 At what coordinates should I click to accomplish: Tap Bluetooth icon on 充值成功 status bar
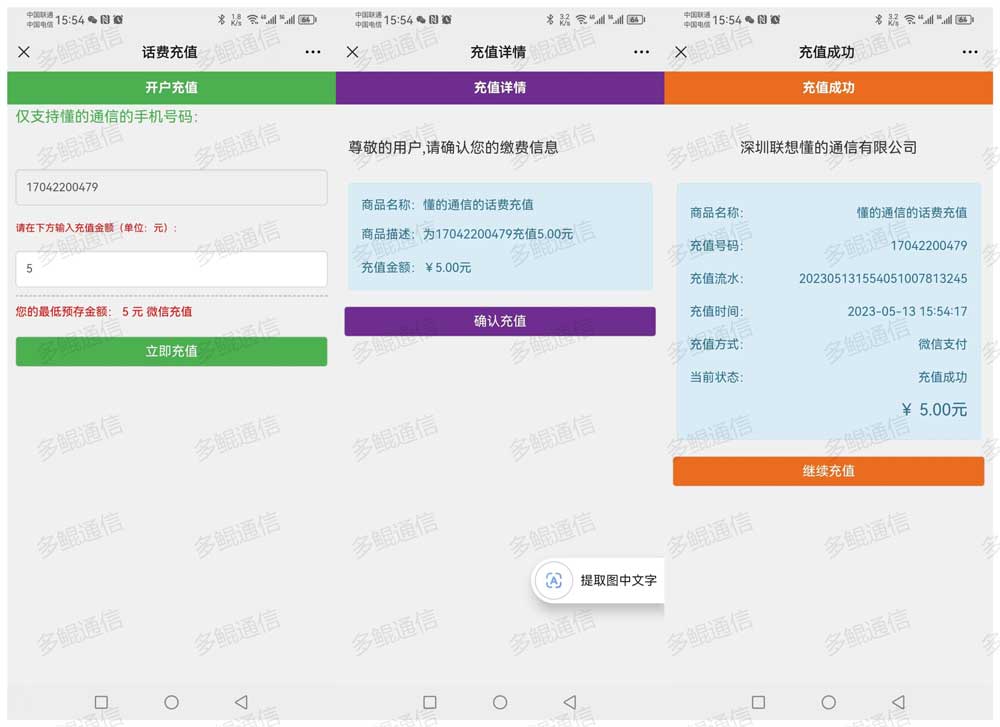pos(879,20)
